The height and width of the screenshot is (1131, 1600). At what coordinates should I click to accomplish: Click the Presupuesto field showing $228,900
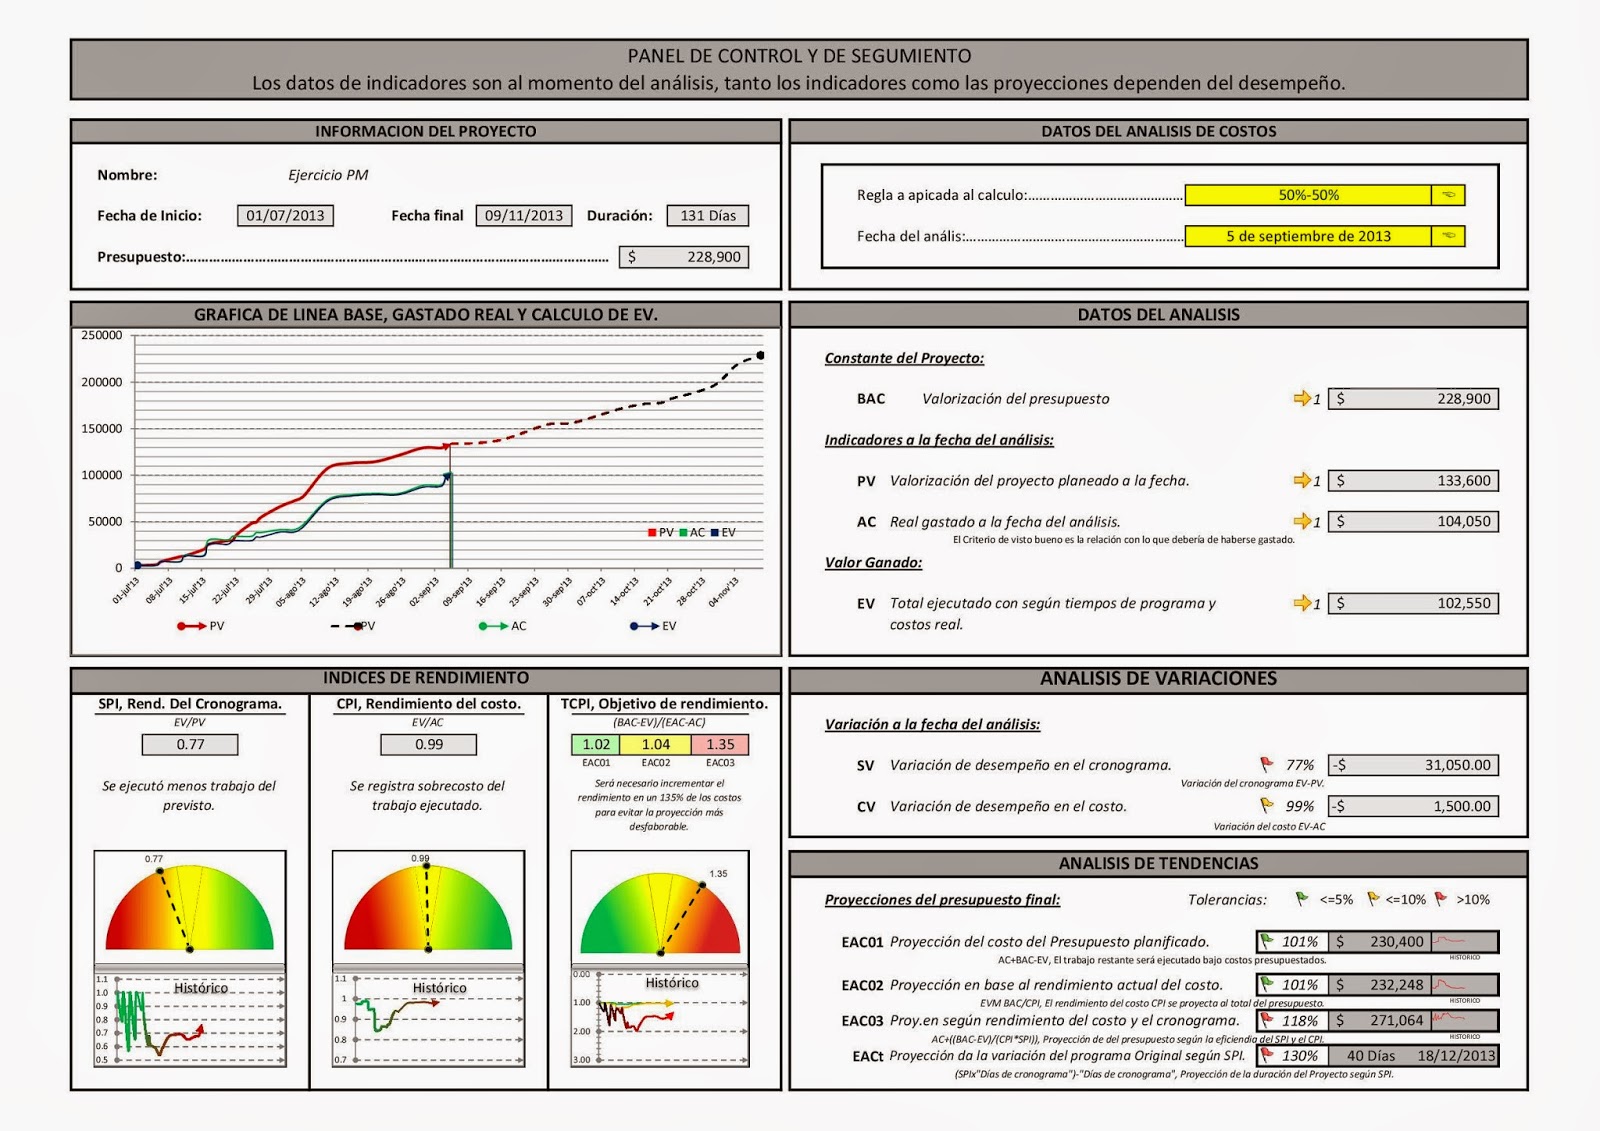(684, 257)
